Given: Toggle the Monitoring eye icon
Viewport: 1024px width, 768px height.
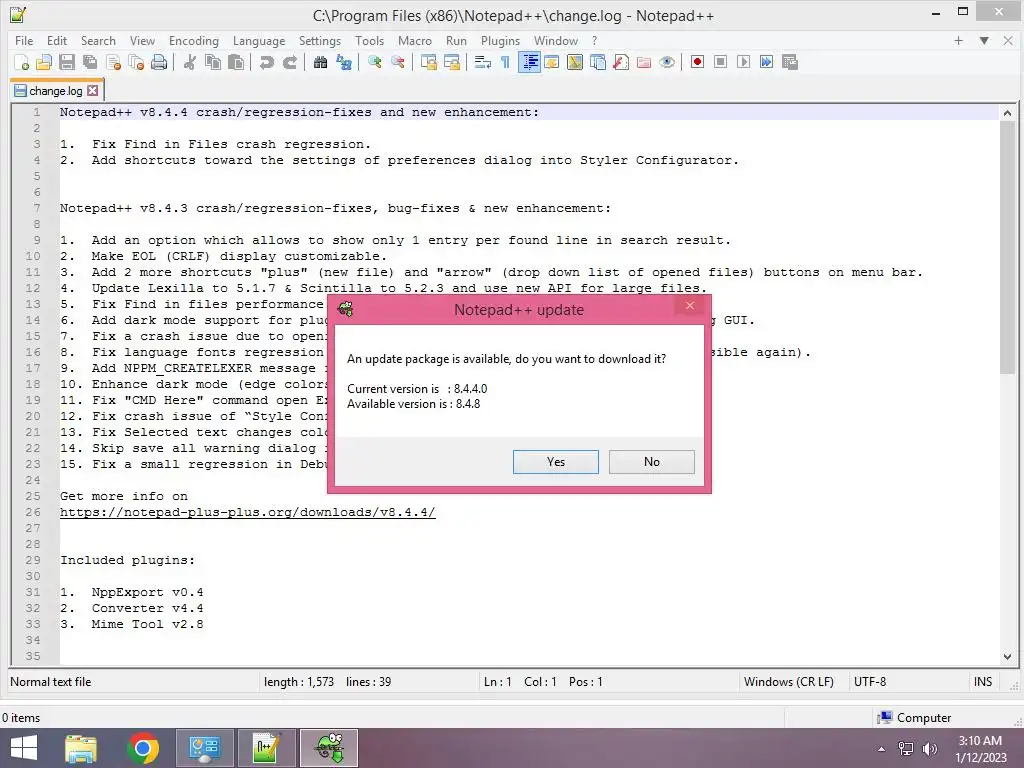Looking at the screenshot, I should click(667, 62).
